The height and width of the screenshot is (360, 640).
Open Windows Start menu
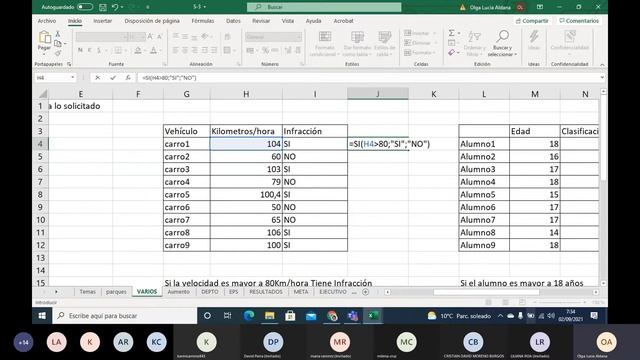[42, 316]
